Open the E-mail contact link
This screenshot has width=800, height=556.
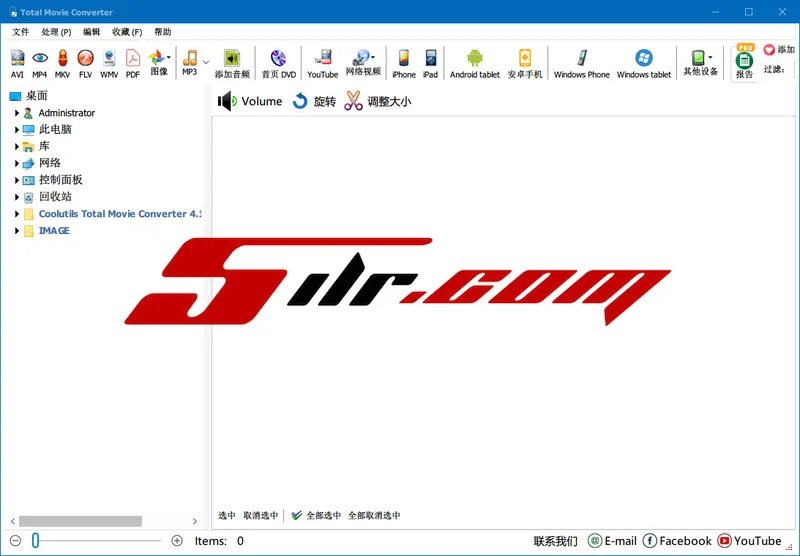612,541
